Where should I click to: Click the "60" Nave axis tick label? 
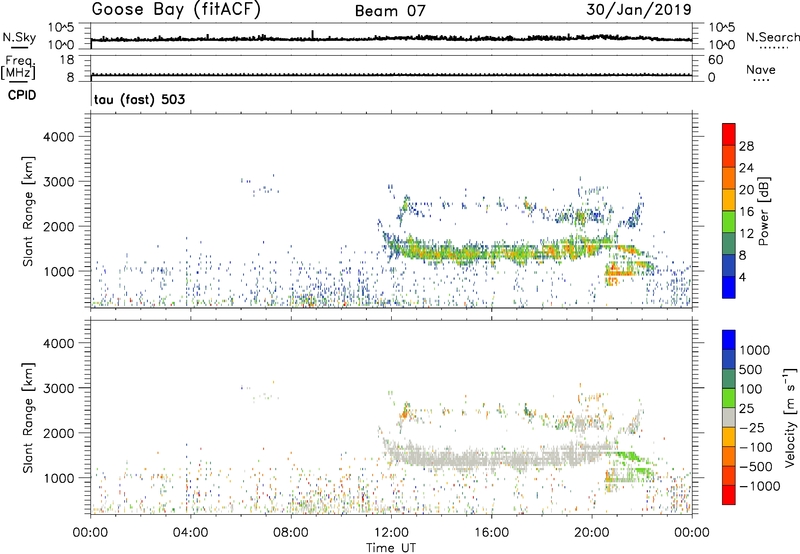coord(716,60)
